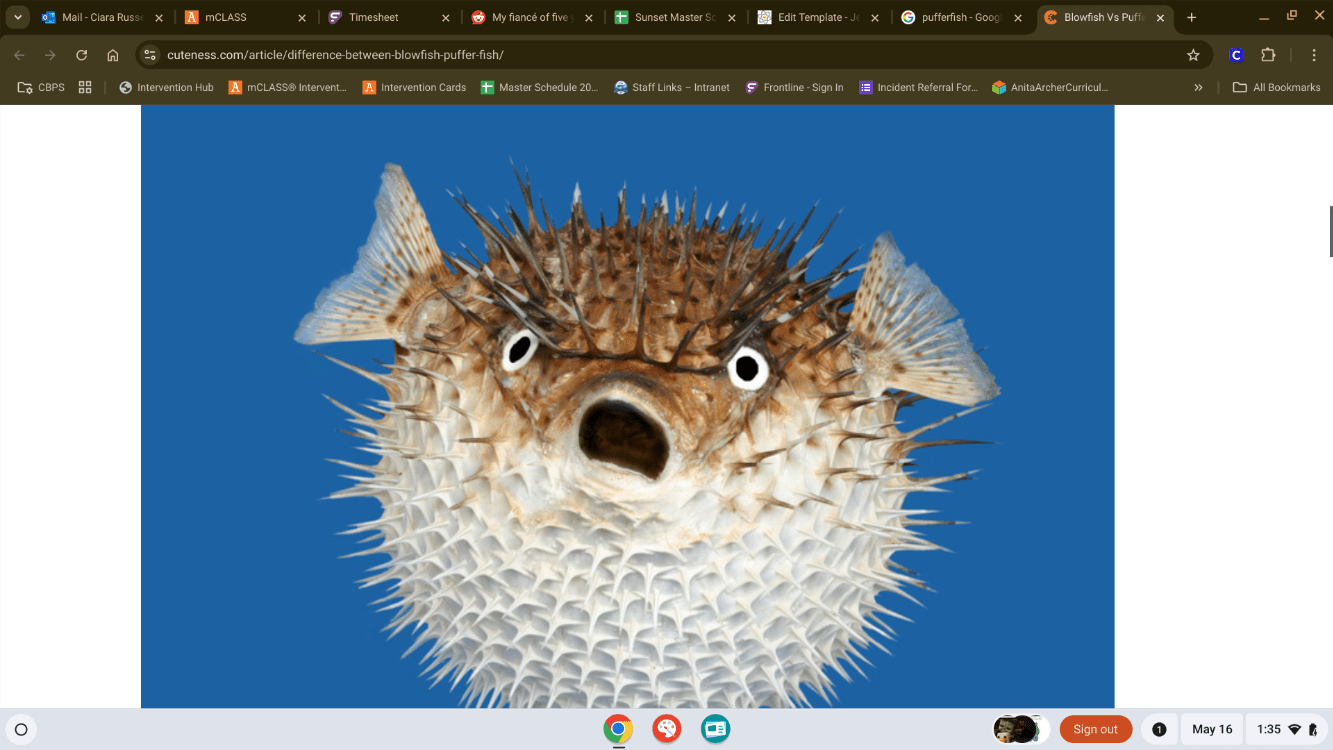Screen dimensions: 1333x750
Task: Open the CBPS bookmarks folder
Action: (41, 87)
